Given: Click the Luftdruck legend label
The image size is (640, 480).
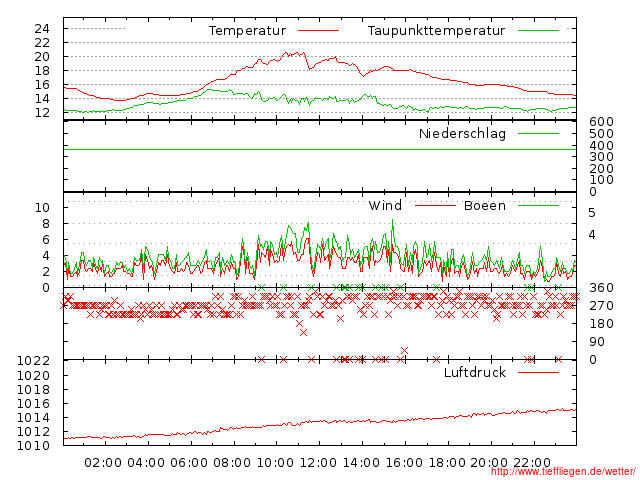Looking at the screenshot, I should pos(475,372).
